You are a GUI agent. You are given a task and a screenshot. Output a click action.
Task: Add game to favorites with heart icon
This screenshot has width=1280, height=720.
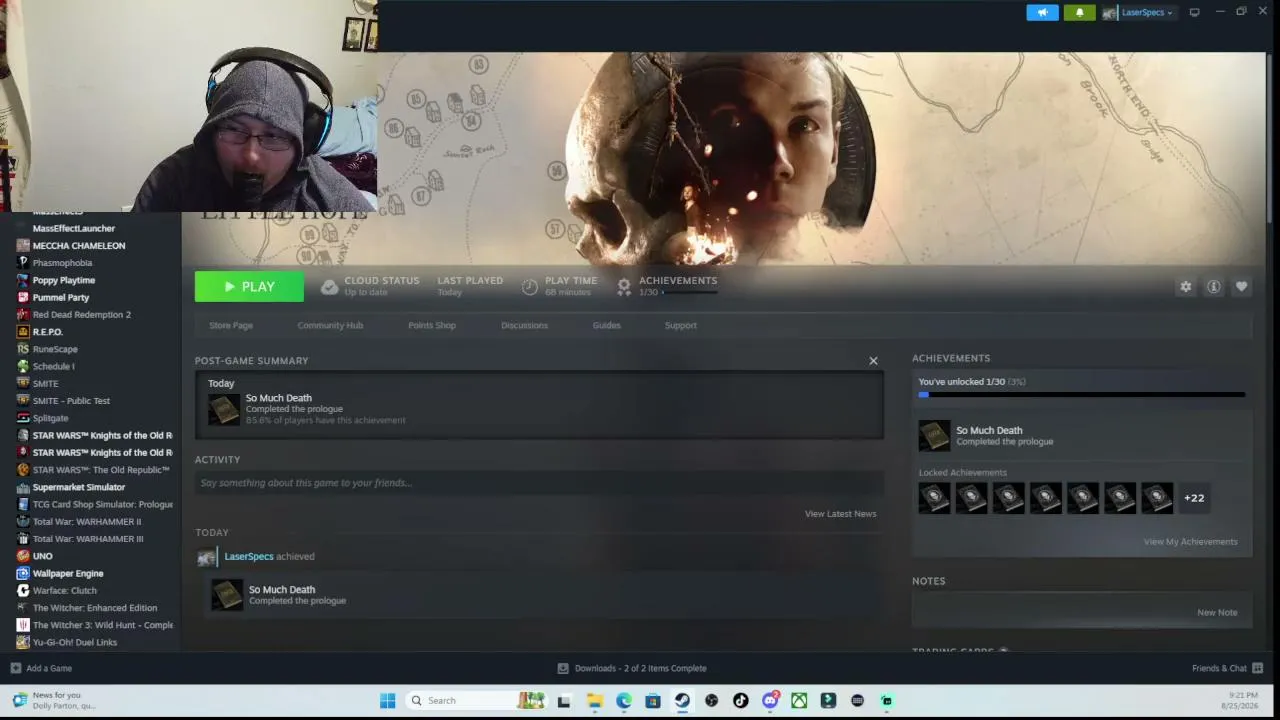[x=1241, y=287]
